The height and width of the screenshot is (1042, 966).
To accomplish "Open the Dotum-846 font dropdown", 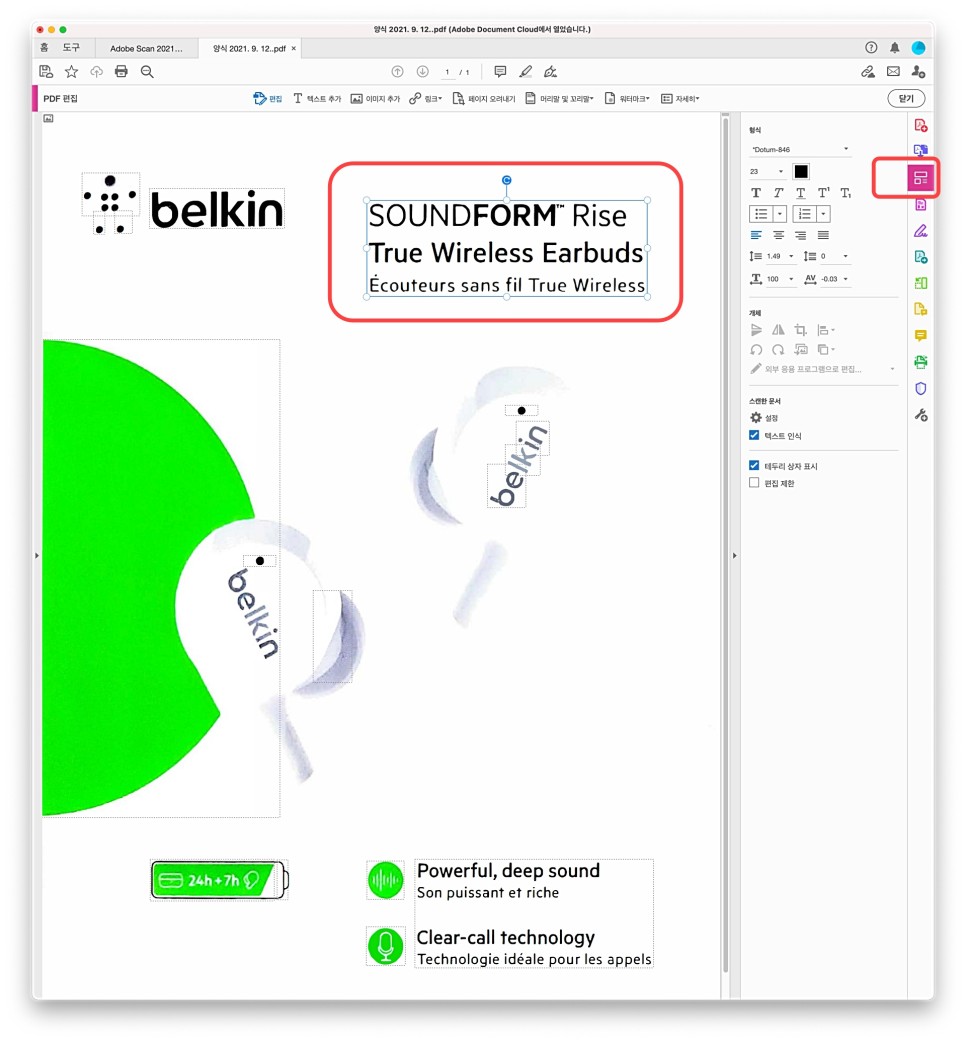I will pyautogui.click(x=800, y=150).
